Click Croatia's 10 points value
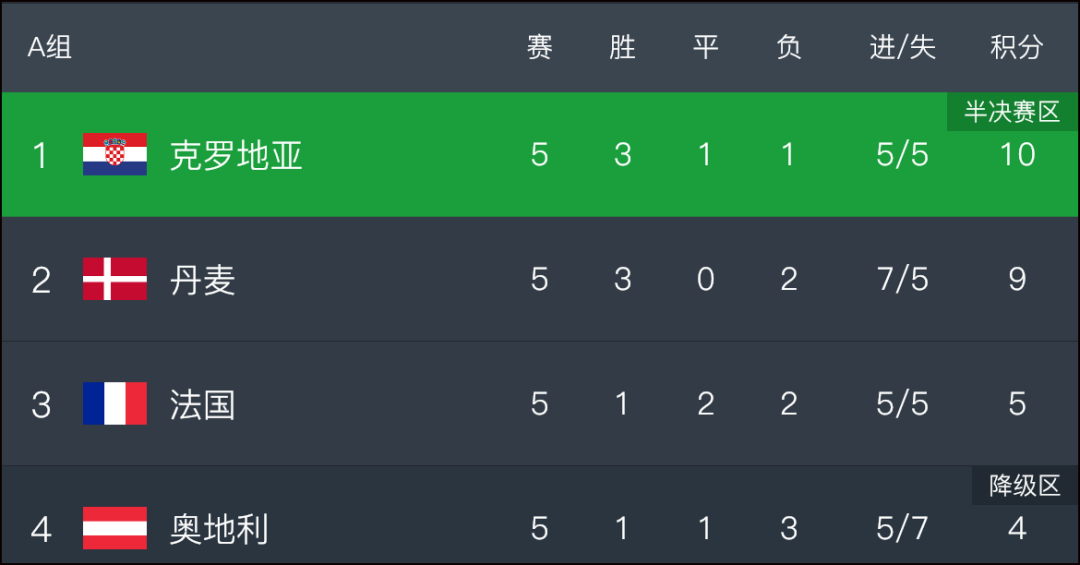1080x565 pixels. (x=1017, y=154)
